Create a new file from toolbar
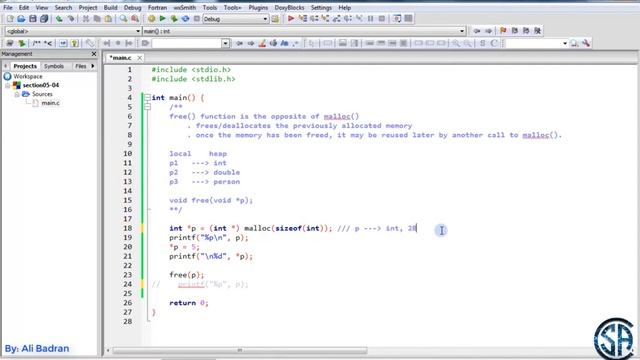Screen dimensions: 640x360 [10, 19]
